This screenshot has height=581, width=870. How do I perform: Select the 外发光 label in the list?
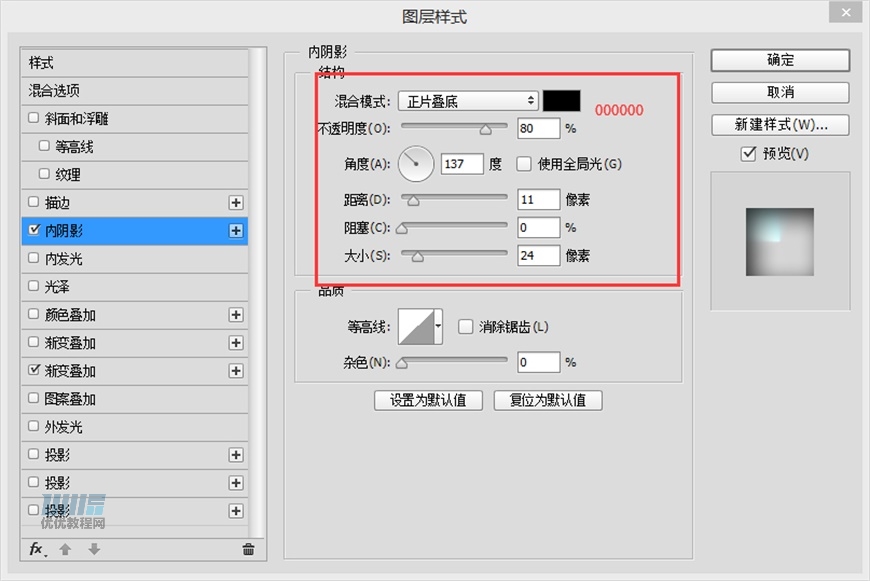64,427
